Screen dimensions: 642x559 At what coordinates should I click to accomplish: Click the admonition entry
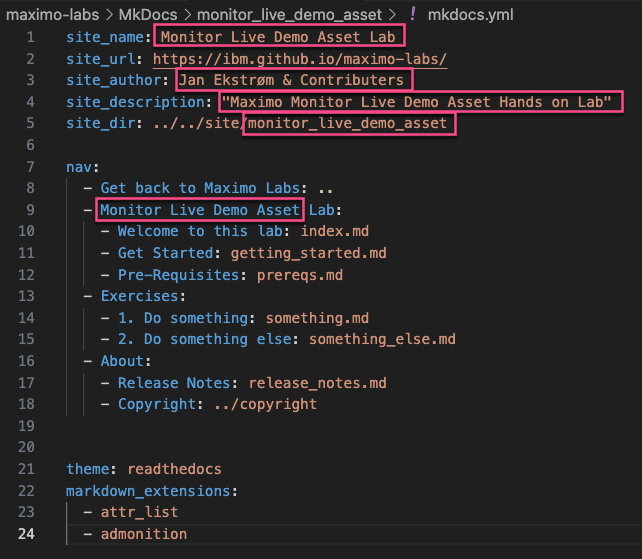[x=144, y=534]
